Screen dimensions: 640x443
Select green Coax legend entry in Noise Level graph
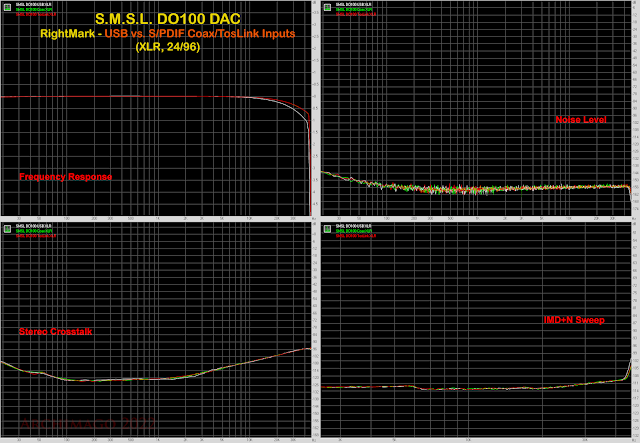coord(354,9)
